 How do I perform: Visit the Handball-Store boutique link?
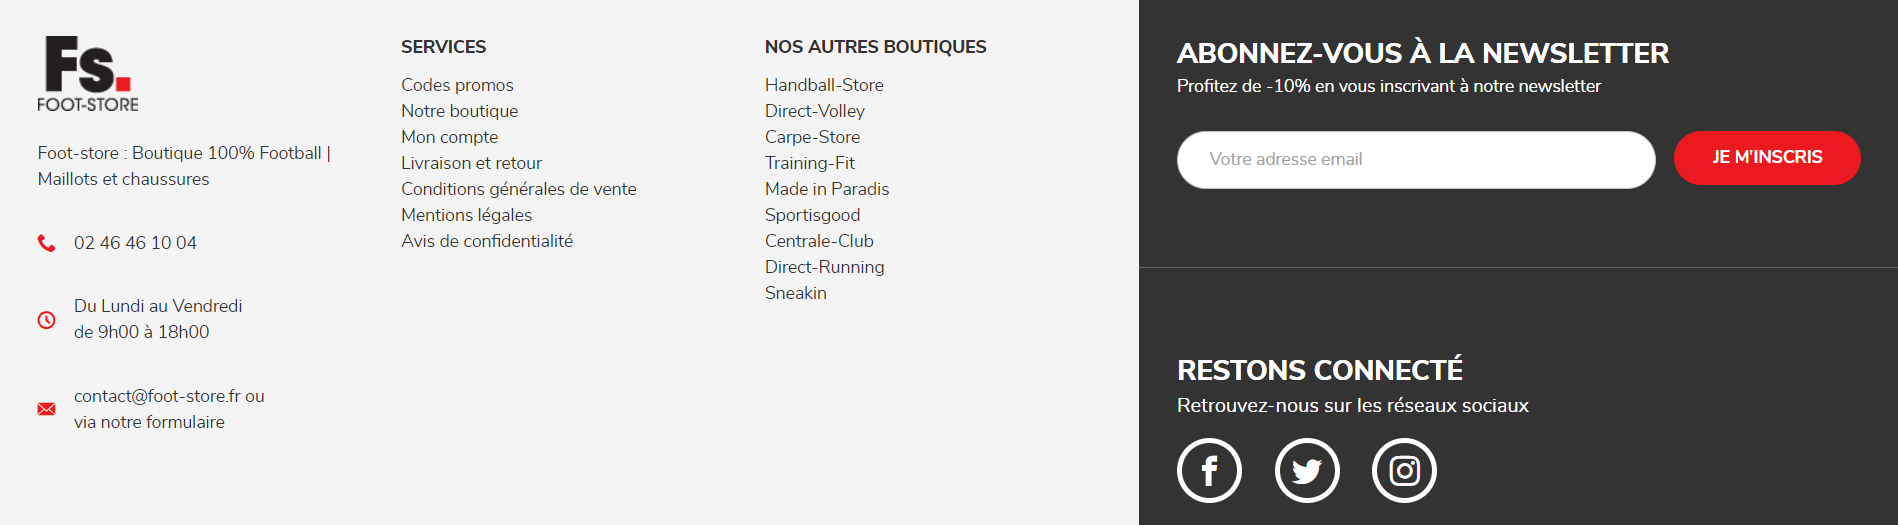click(x=824, y=85)
